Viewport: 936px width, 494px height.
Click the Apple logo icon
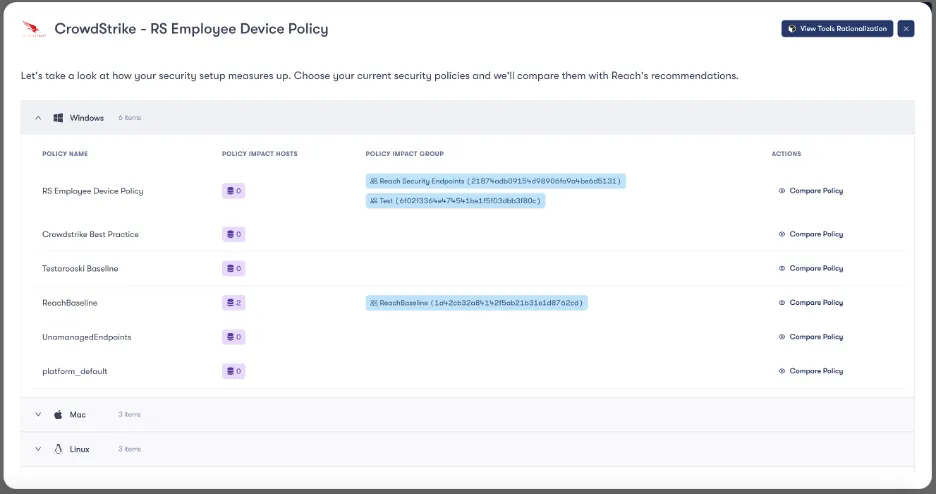[58, 415]
